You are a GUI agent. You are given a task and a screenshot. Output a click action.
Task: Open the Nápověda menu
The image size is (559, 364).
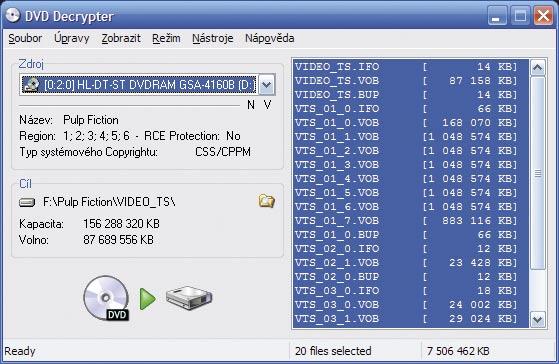click(270, 38)
